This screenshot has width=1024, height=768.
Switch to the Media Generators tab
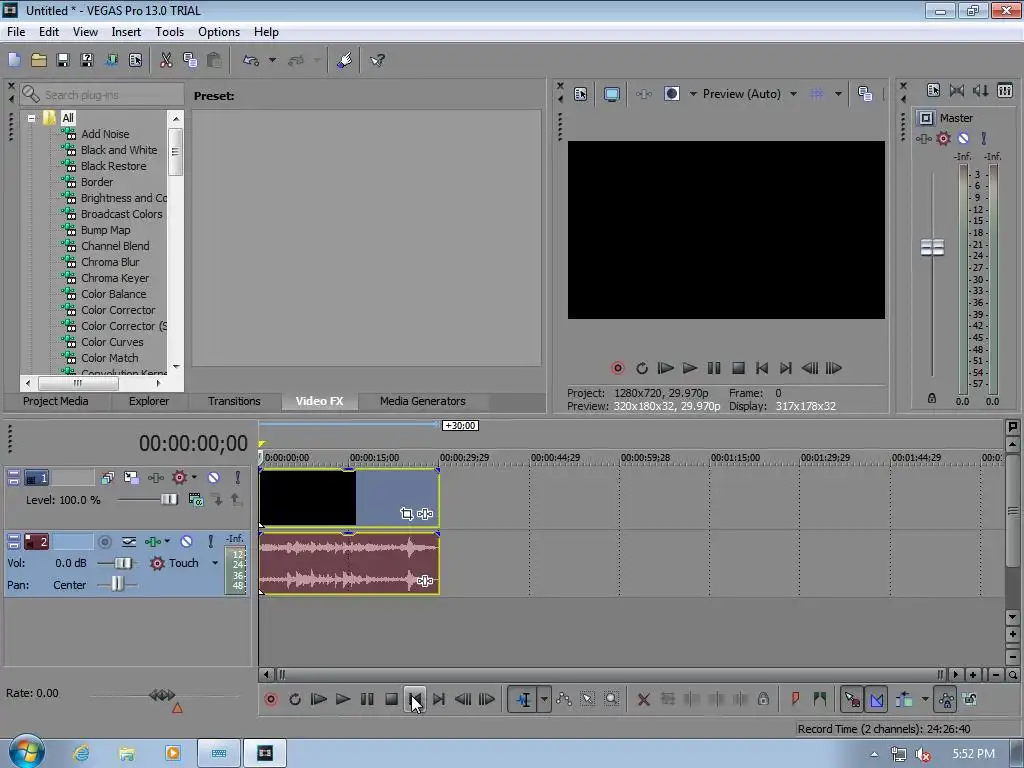[423, 401]
